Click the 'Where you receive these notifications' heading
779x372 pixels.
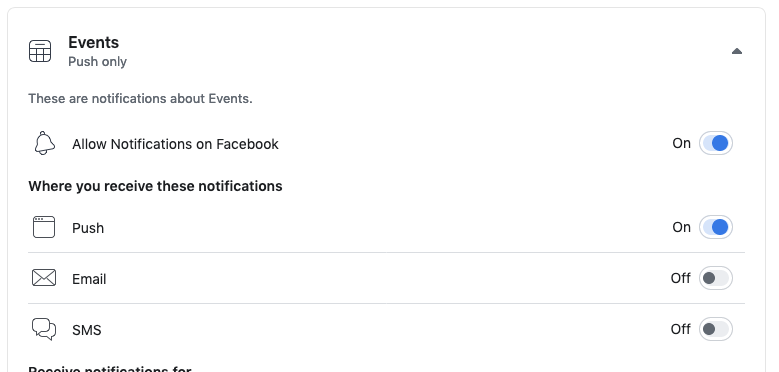click(x=155, y=186)
